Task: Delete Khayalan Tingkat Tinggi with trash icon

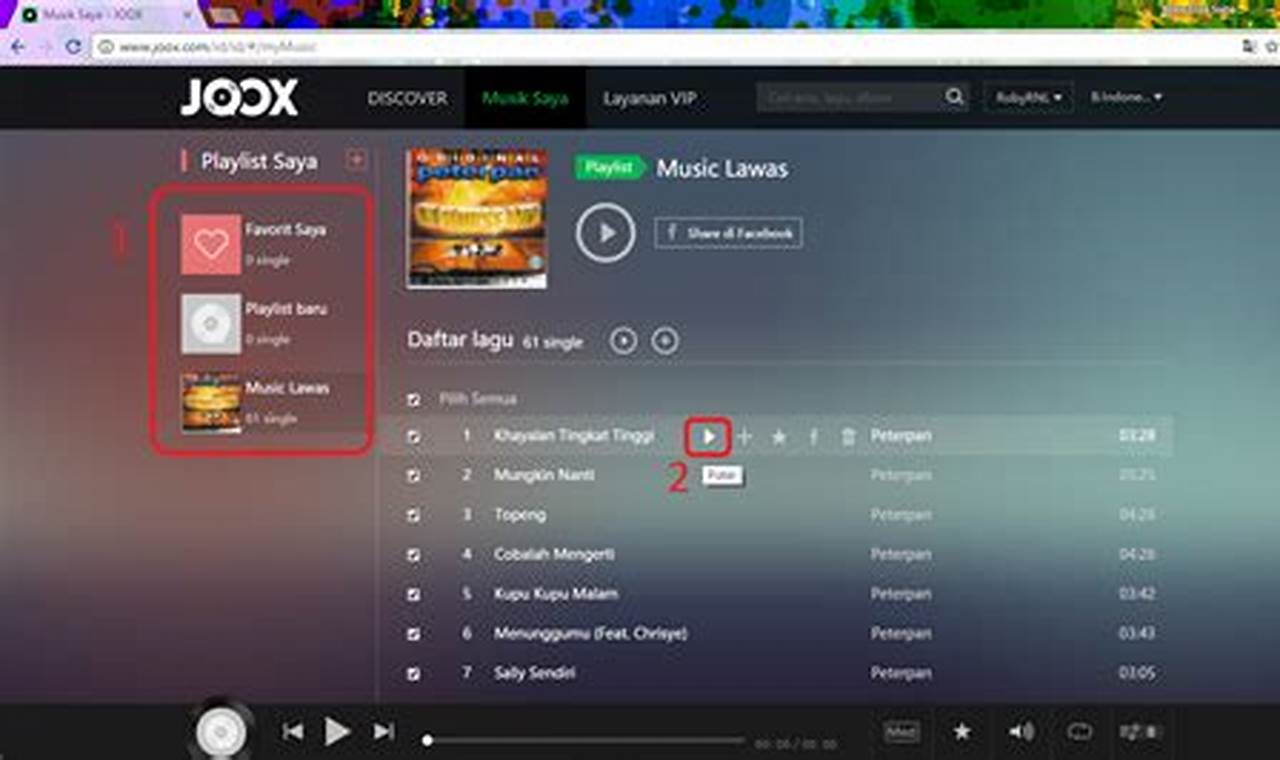Action: [848, 436]
